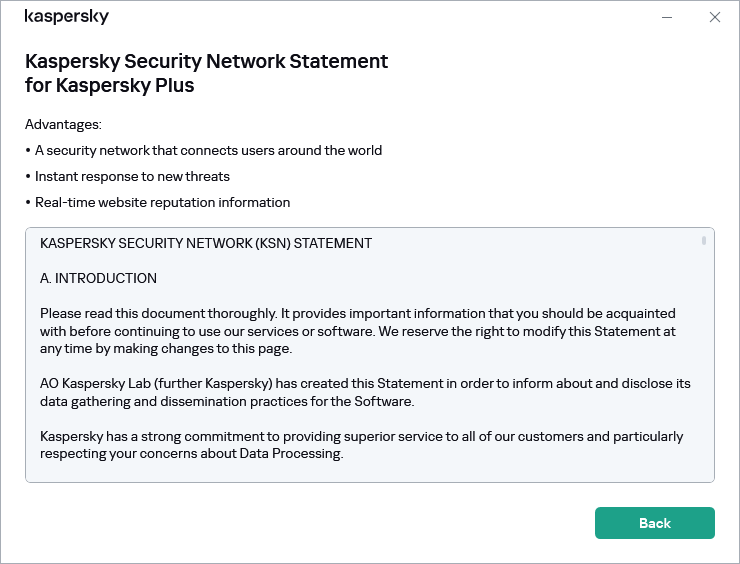Grab the statement box scrollbar thumb
Viewport: 740px width, 564px height.
point(704,241)
